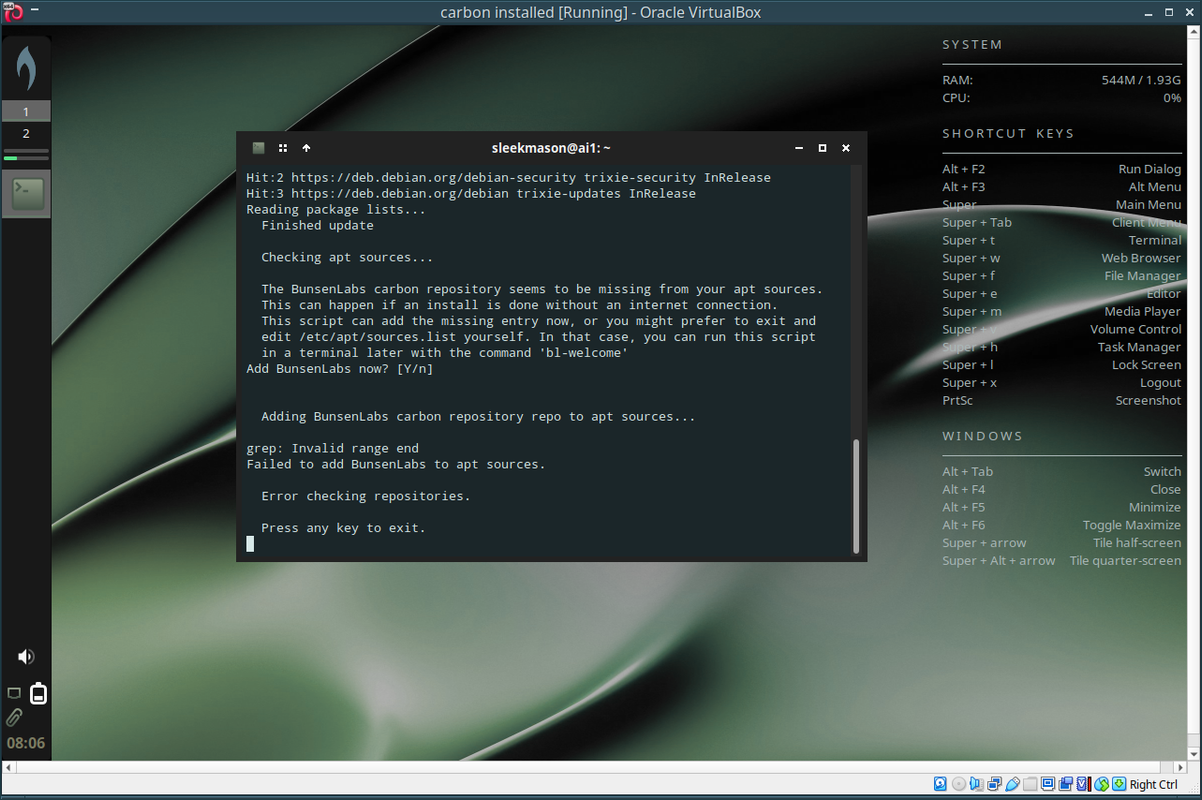Click the 'Screenshot' shortcut label
1202x800 pixels.
(x=1148, y=400)
